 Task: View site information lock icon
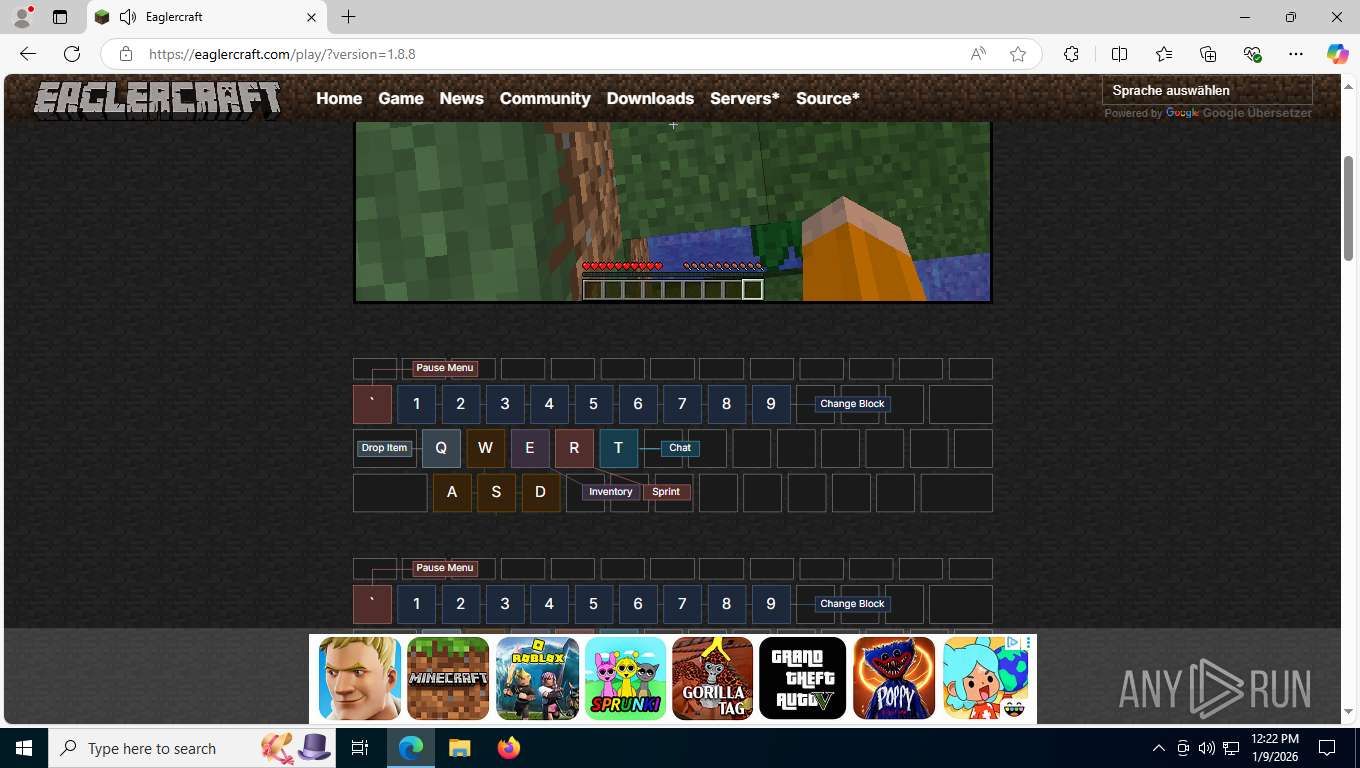[125, 54]
